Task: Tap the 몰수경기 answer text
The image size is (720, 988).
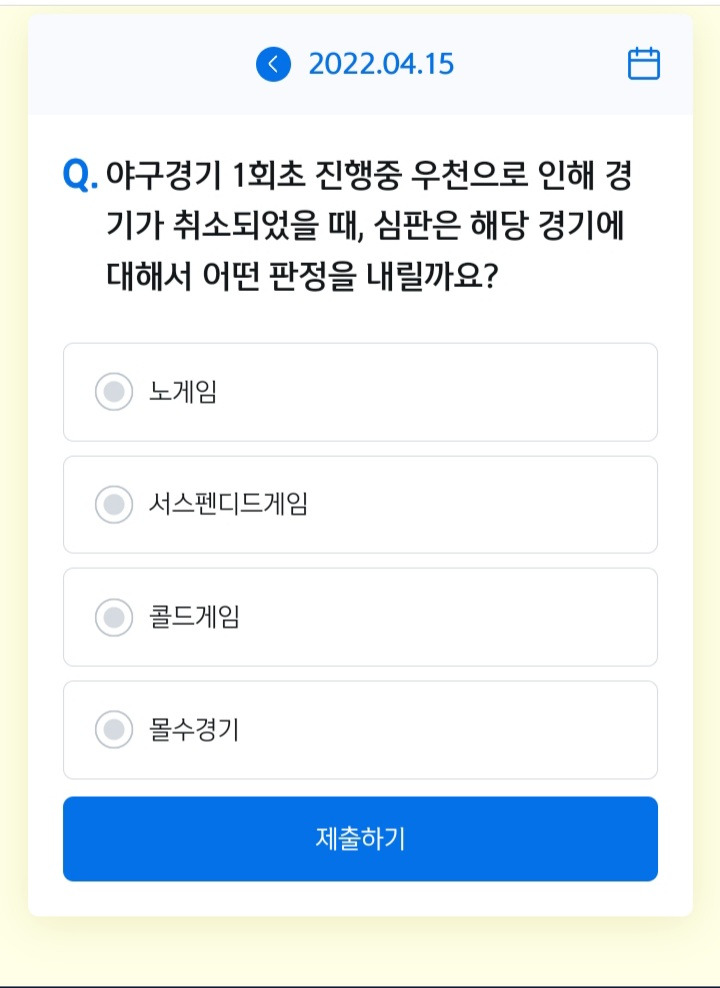Action: coord(194,730)
